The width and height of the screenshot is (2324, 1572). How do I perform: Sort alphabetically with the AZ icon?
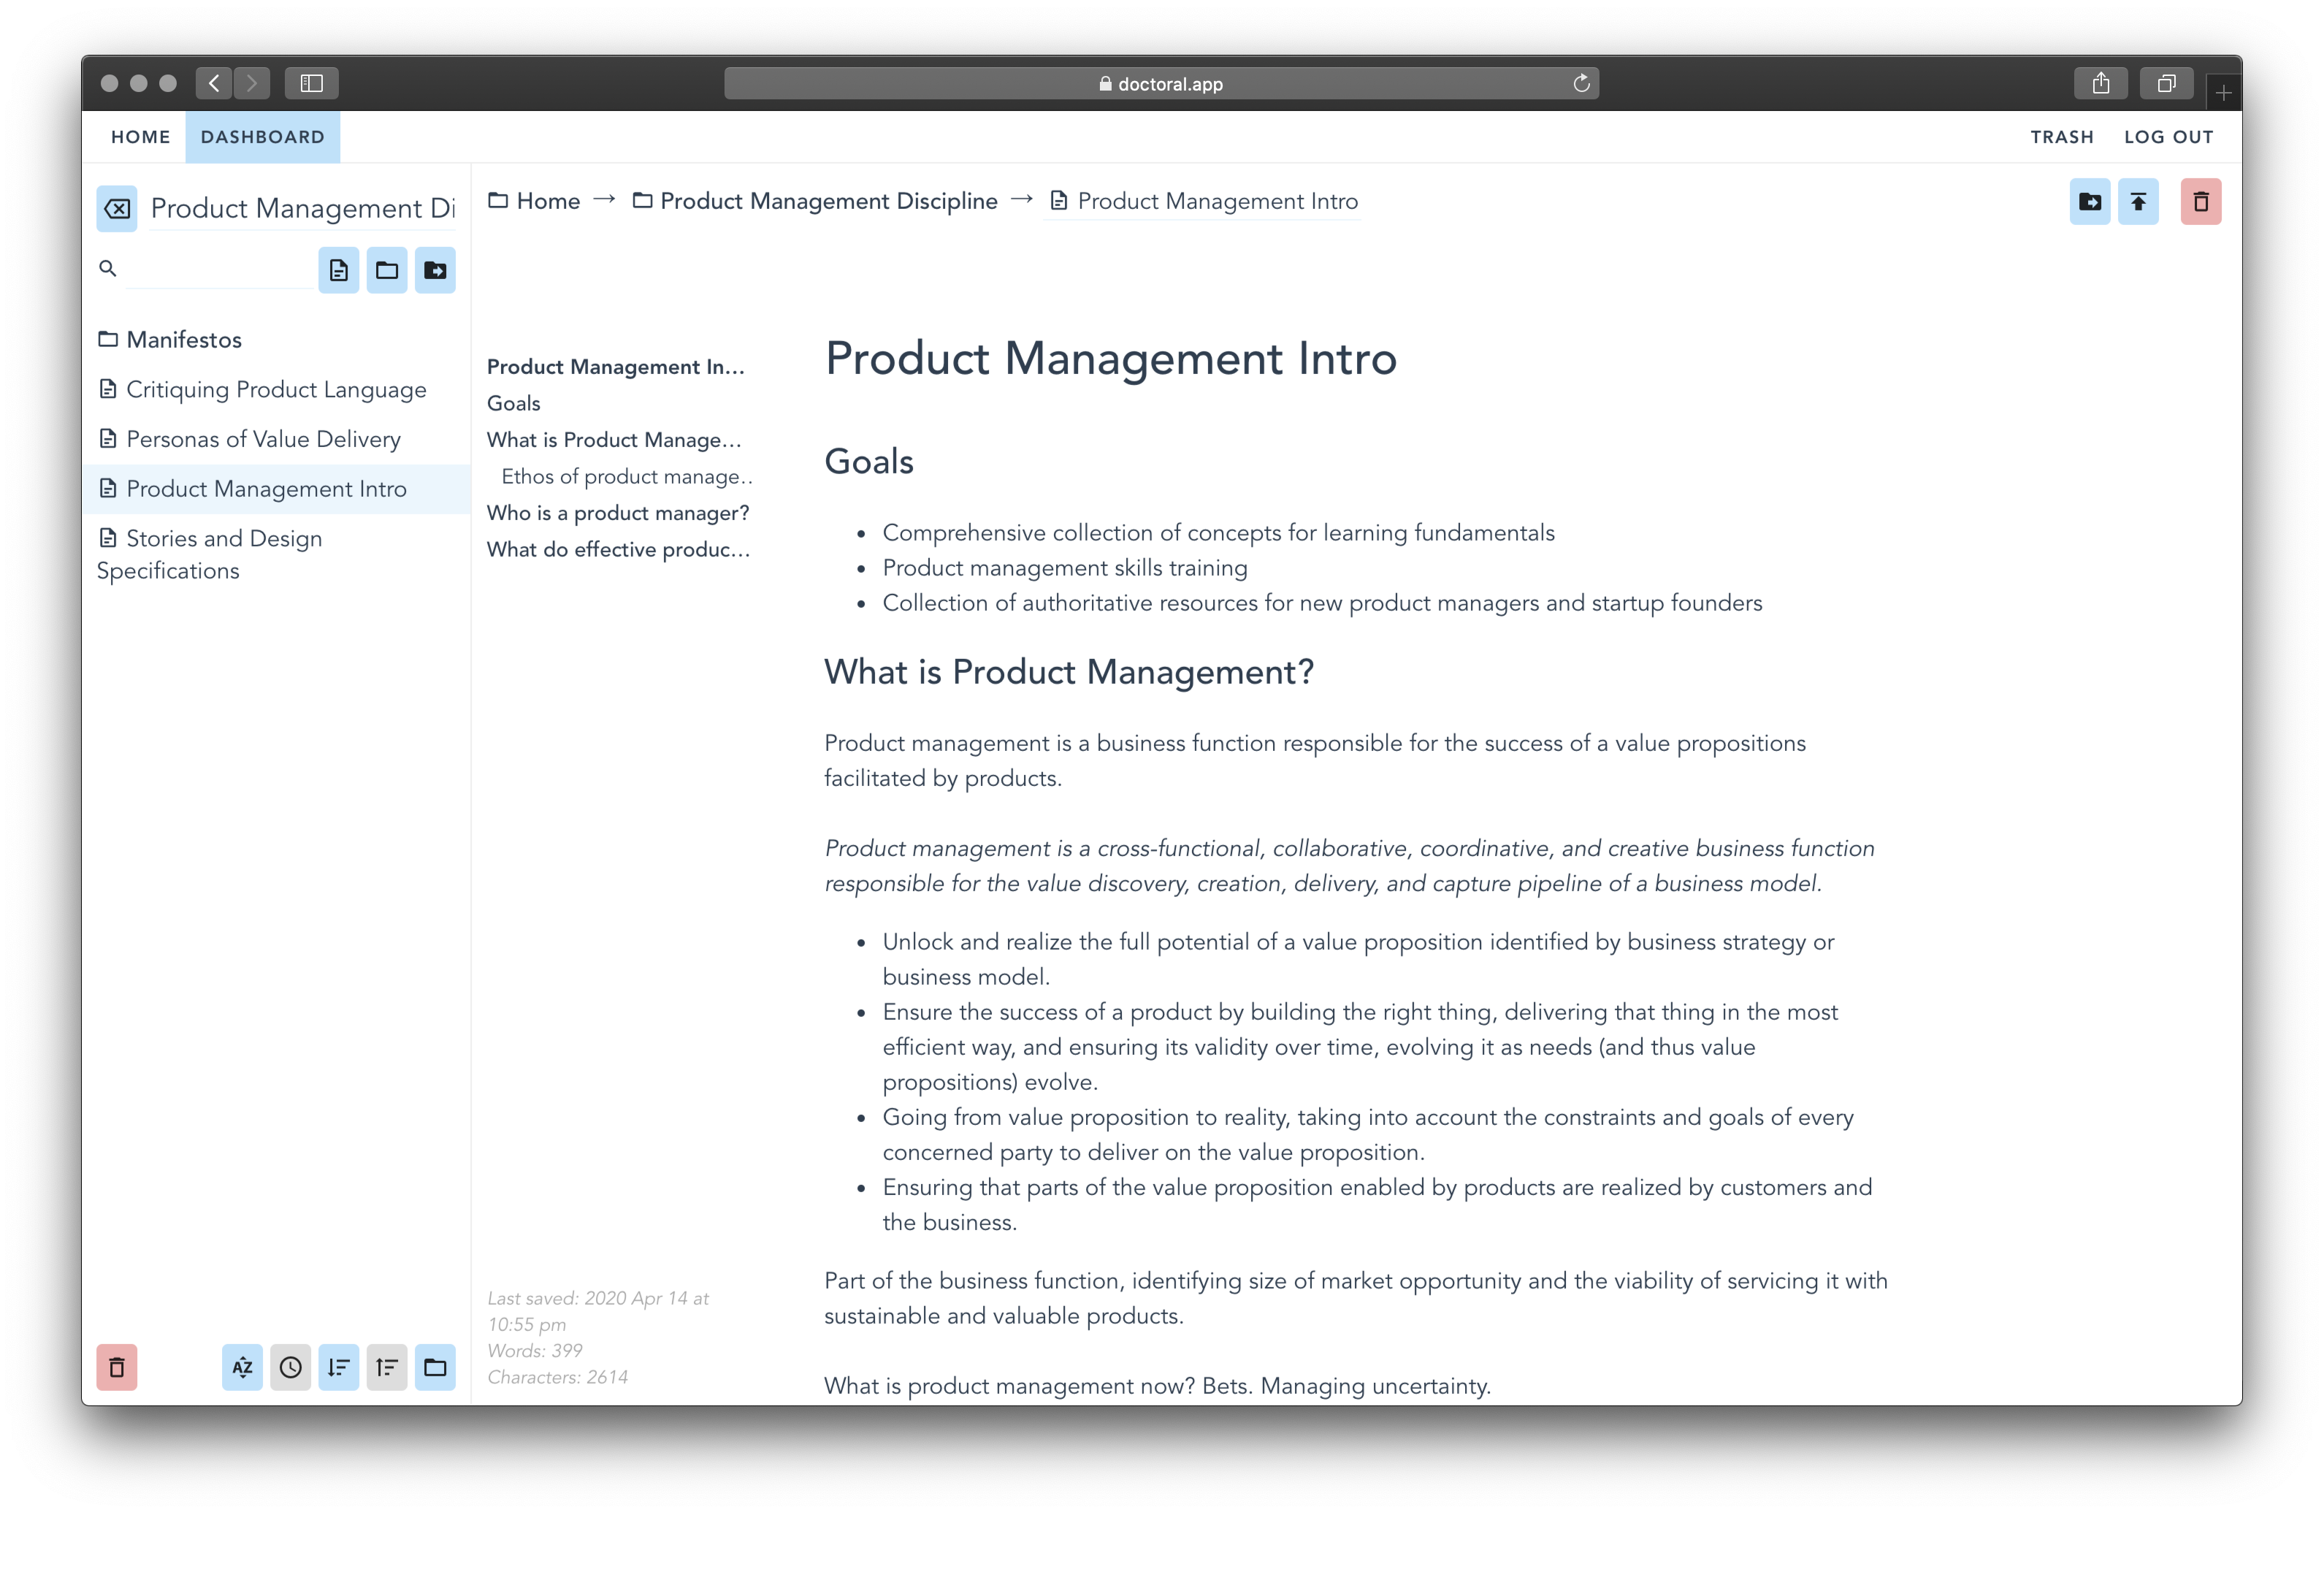[x=242, y=1367]
